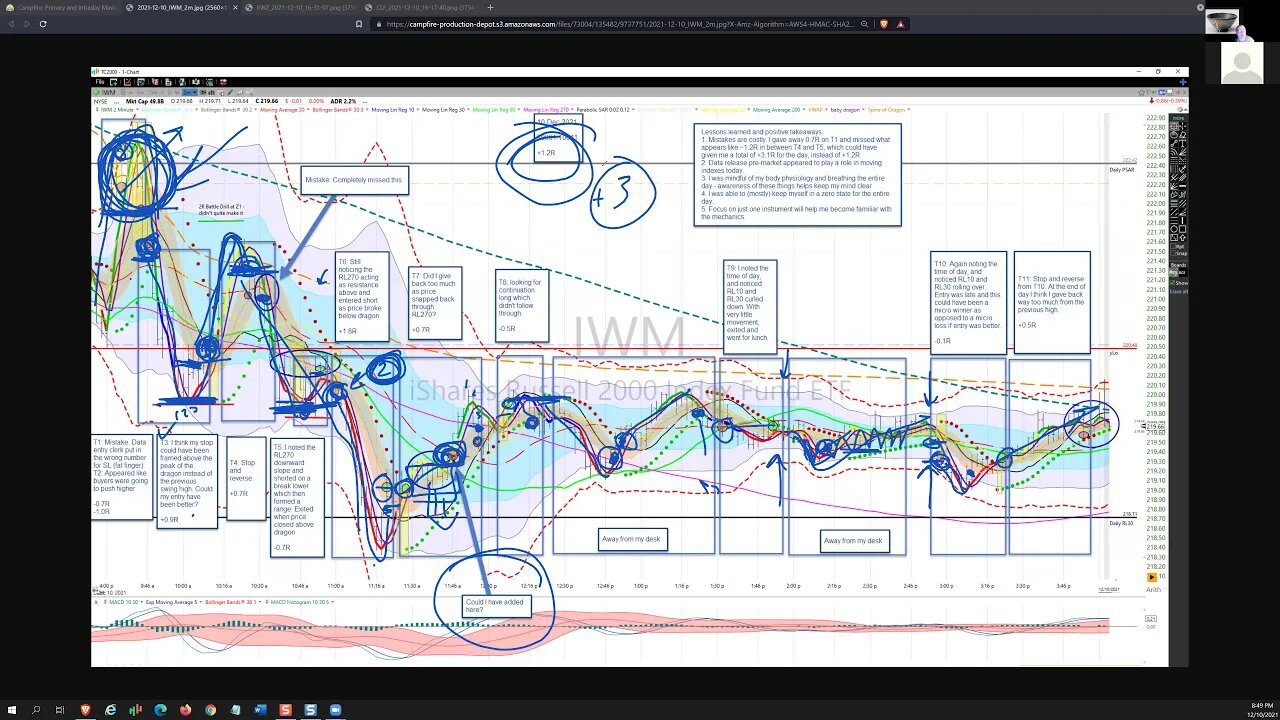The width and height of the screenshot is (1280, 720).
Task: Open the MACD Histogram 10 30 5 label
Action: [x=302, y=602]
